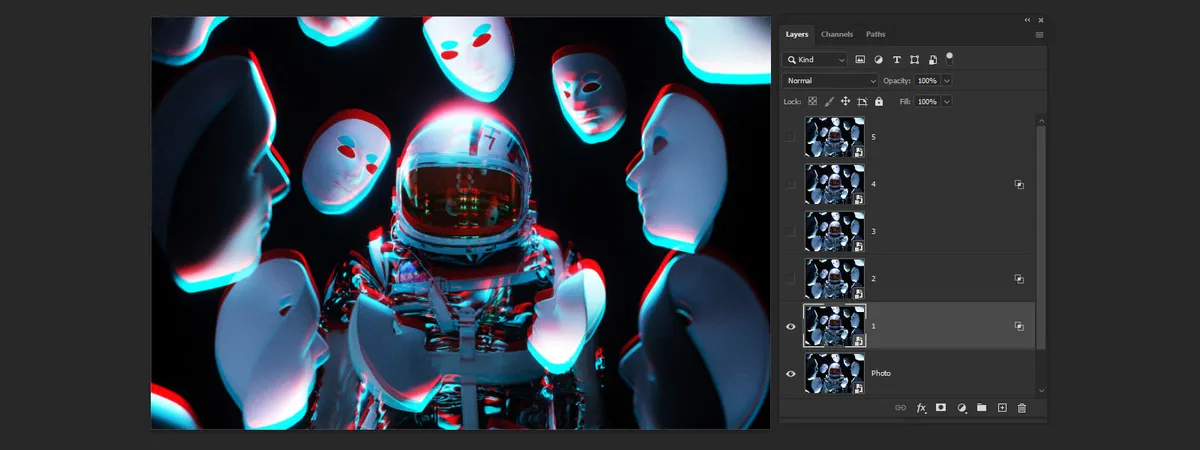Filter for smart objects icon
1200x450 pixels.
point(932,60)
